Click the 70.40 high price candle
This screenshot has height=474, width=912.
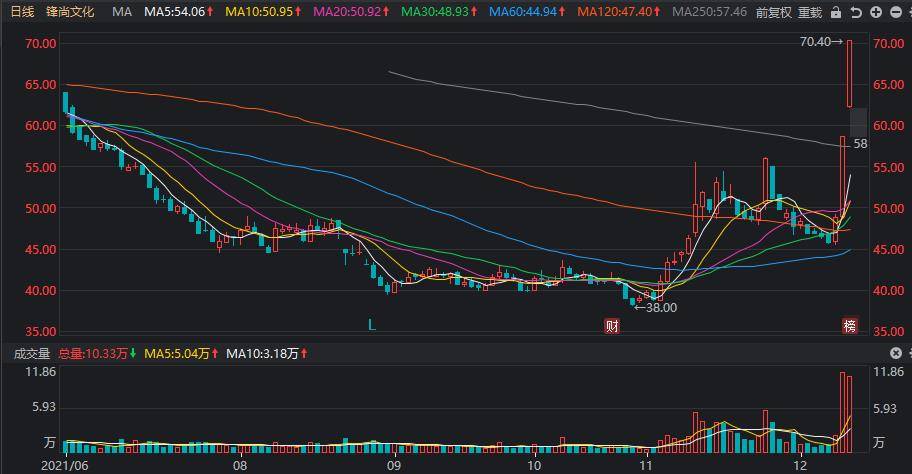[x=849, y=74]
